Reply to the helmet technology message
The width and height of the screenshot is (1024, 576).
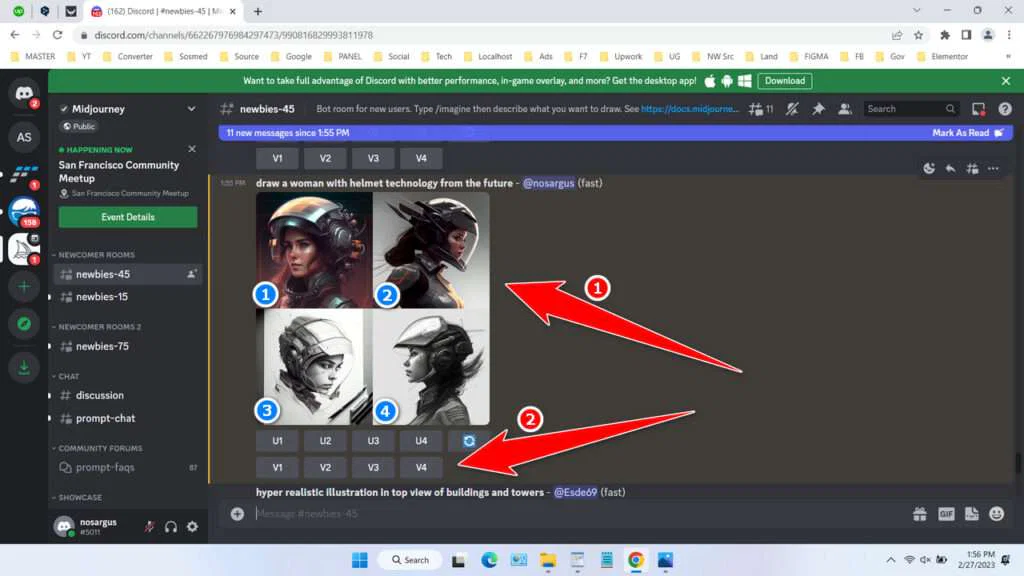951,169
